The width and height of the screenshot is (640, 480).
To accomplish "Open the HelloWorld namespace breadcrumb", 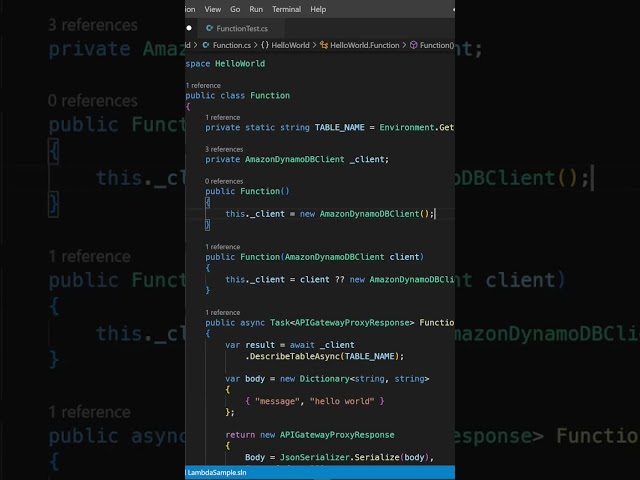I will click(x=290, y=45).
